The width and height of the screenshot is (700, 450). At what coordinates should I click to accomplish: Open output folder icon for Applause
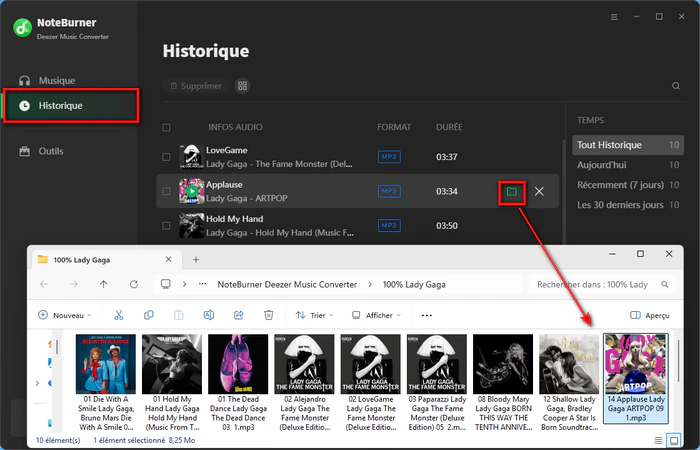(x=512, y=192)
